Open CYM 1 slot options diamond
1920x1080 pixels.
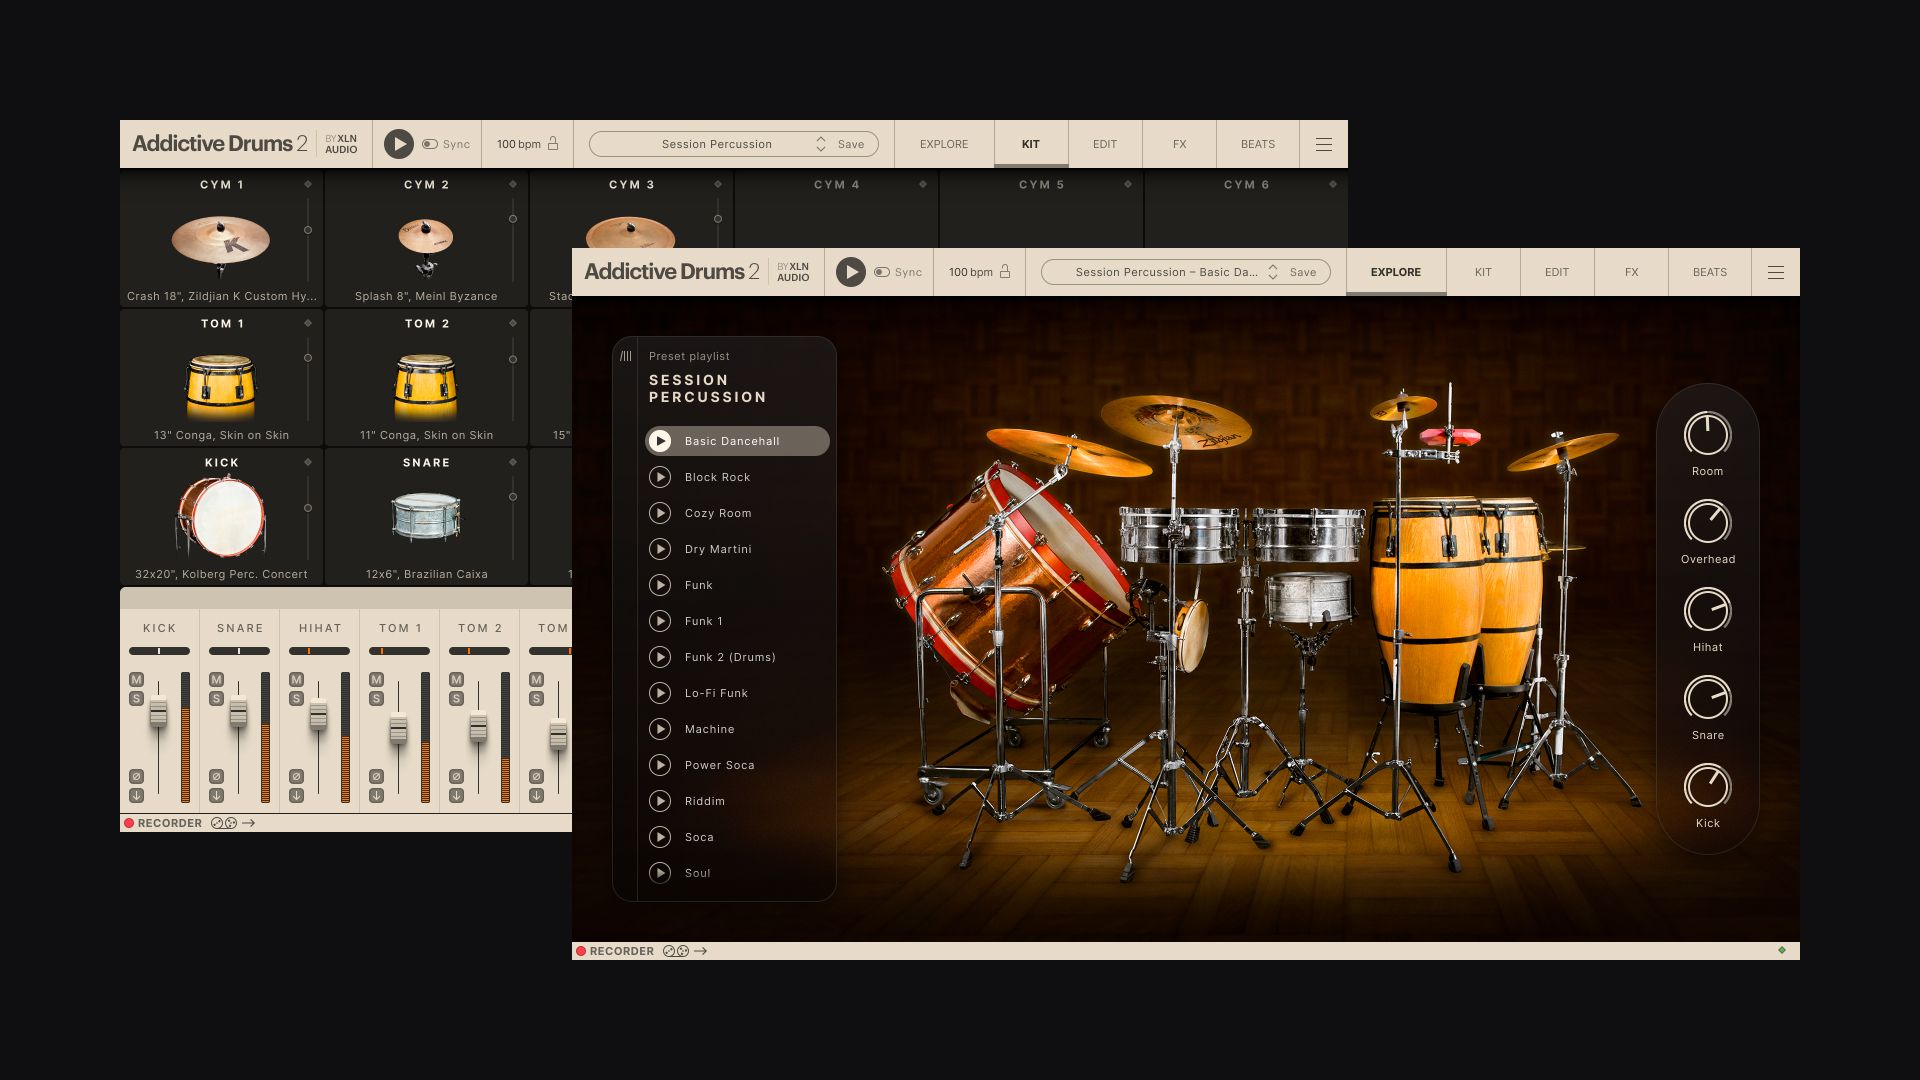click(308, 184)
